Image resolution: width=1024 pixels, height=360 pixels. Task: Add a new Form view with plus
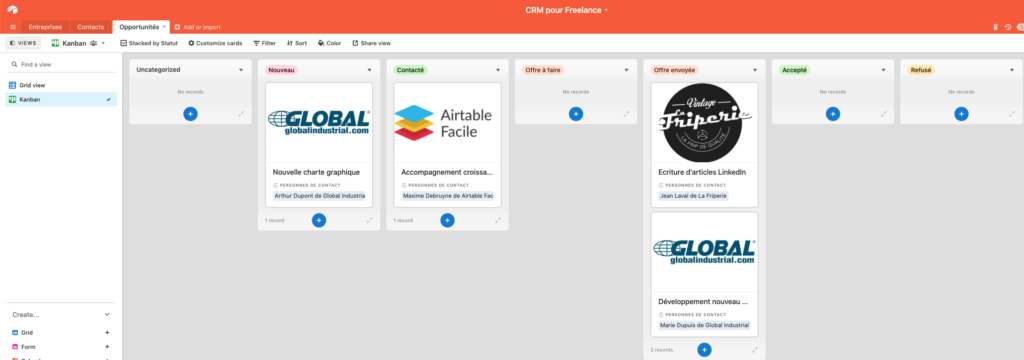pyautogui.click(x=107, y=347)
